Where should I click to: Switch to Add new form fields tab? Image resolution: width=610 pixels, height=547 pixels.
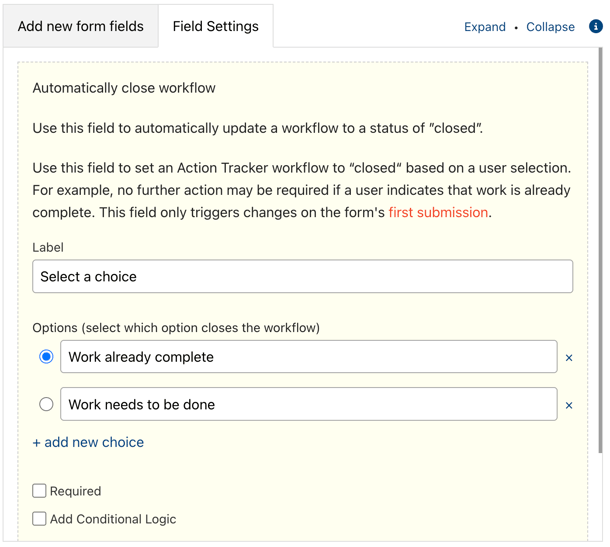[81, 26]
